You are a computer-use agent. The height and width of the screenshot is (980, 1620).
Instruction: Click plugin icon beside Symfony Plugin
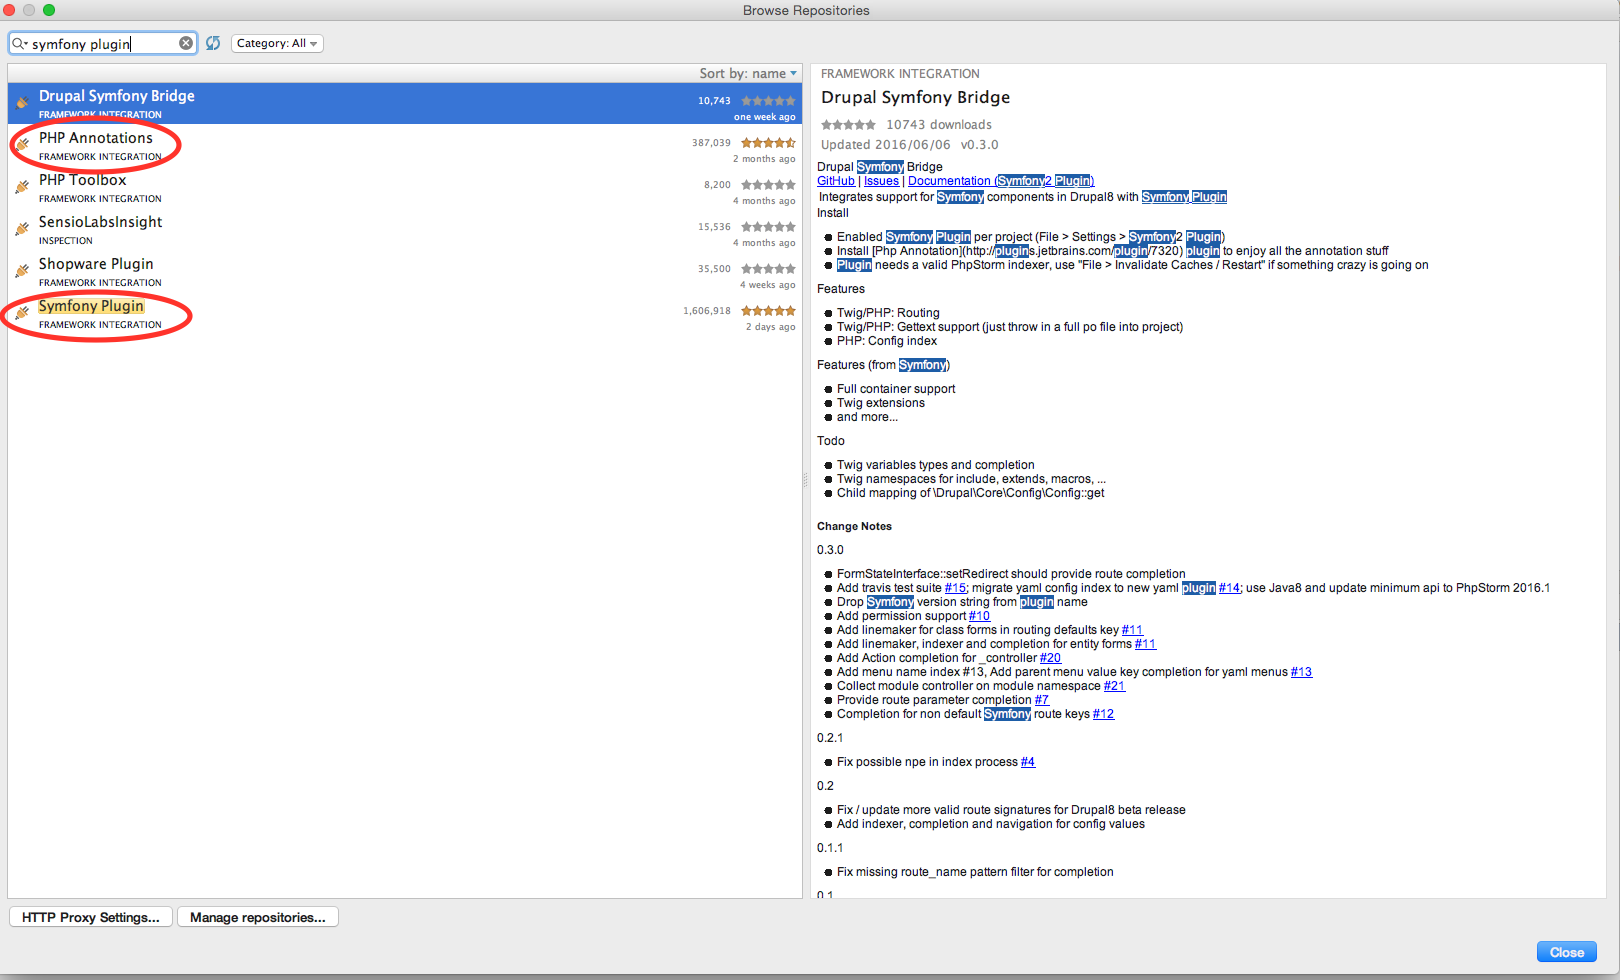click(22, 313)
